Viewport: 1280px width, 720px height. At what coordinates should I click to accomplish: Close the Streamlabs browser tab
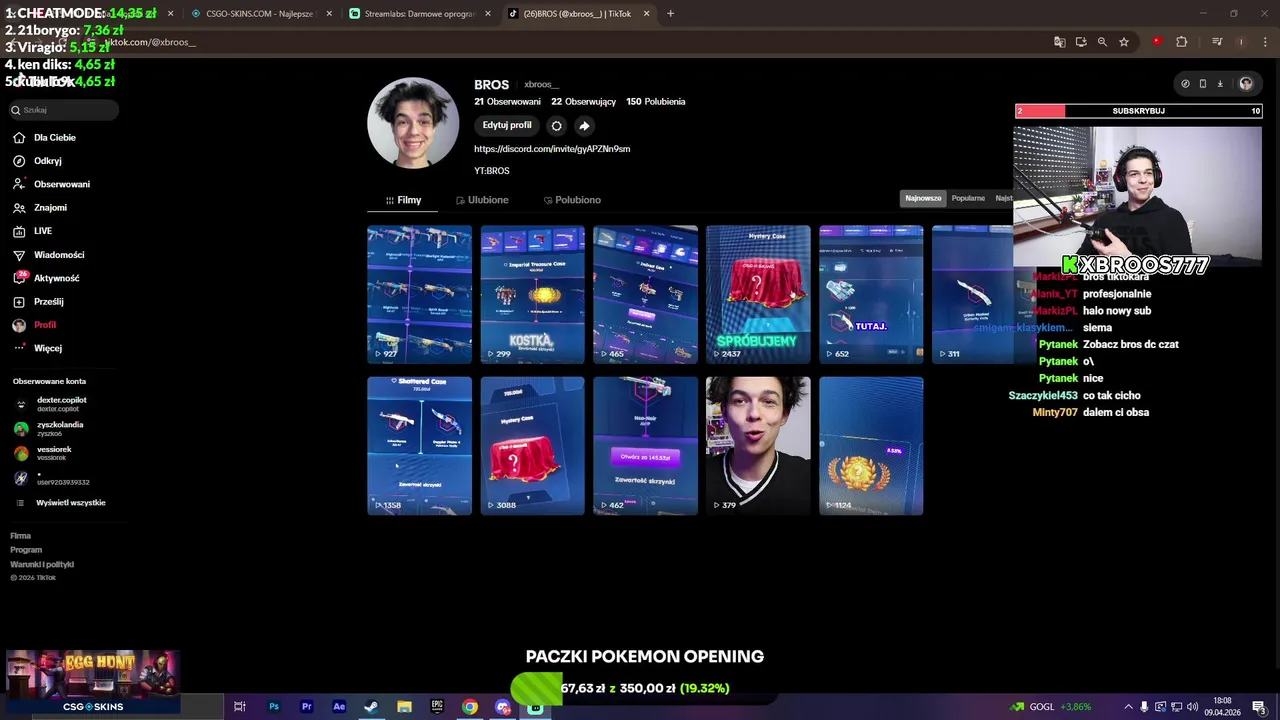487,14
